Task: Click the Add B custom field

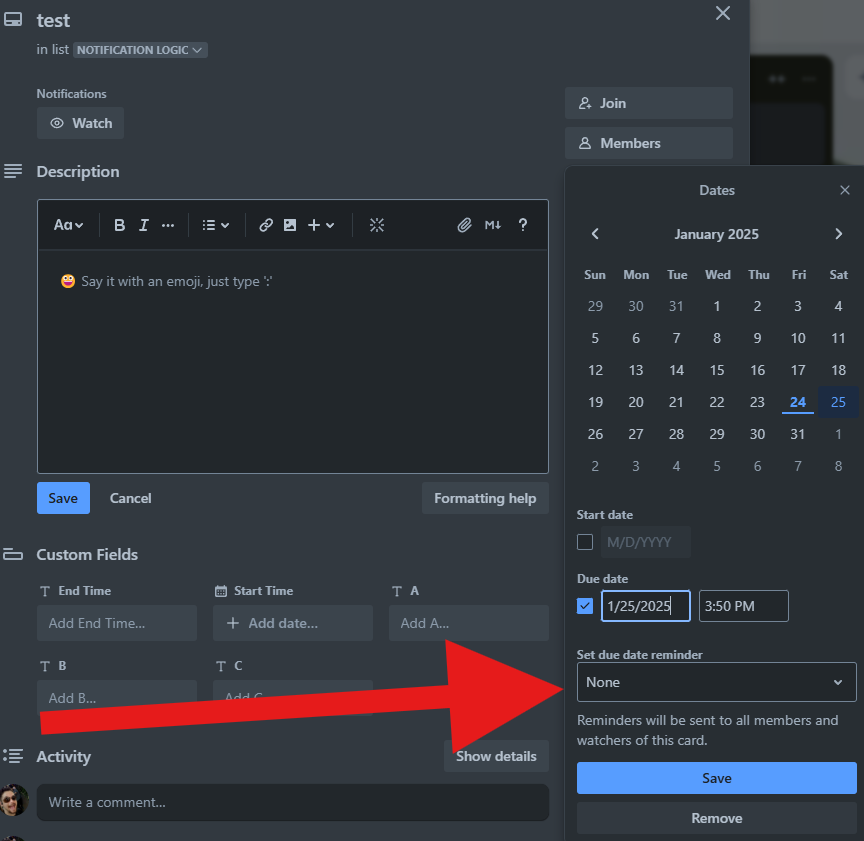Action: (117, 697)
